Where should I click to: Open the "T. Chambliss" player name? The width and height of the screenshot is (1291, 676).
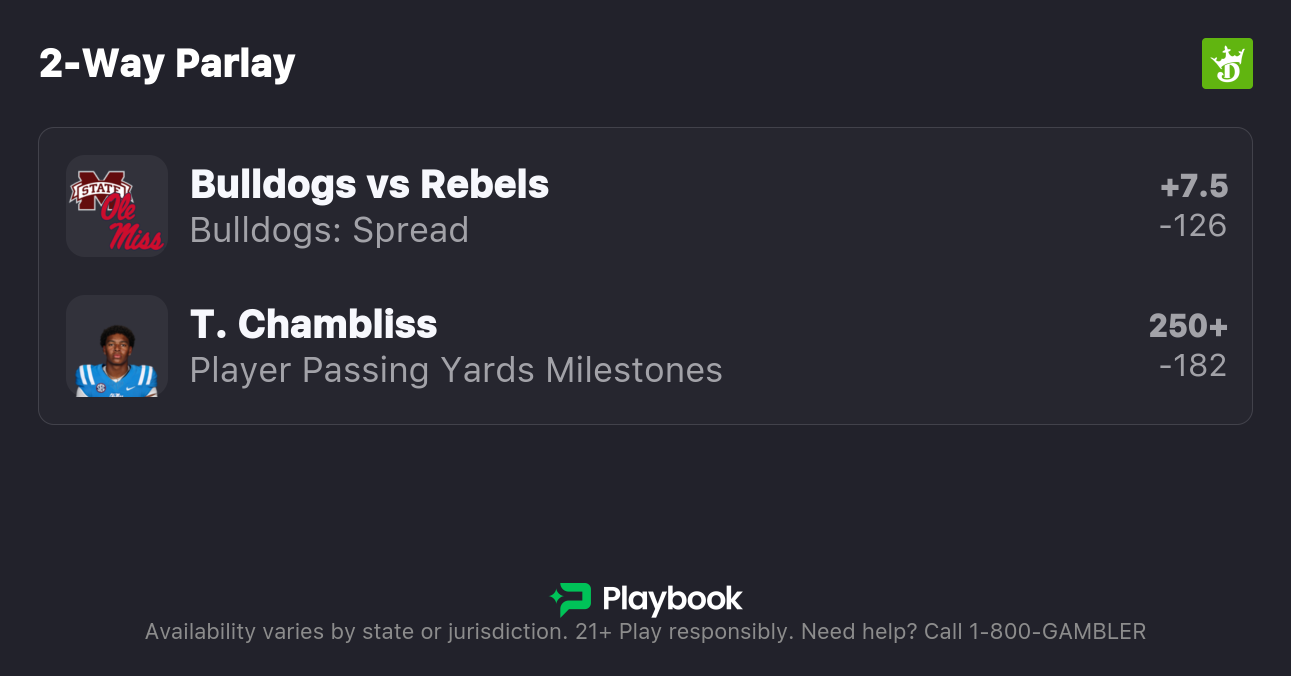(313, 324)
